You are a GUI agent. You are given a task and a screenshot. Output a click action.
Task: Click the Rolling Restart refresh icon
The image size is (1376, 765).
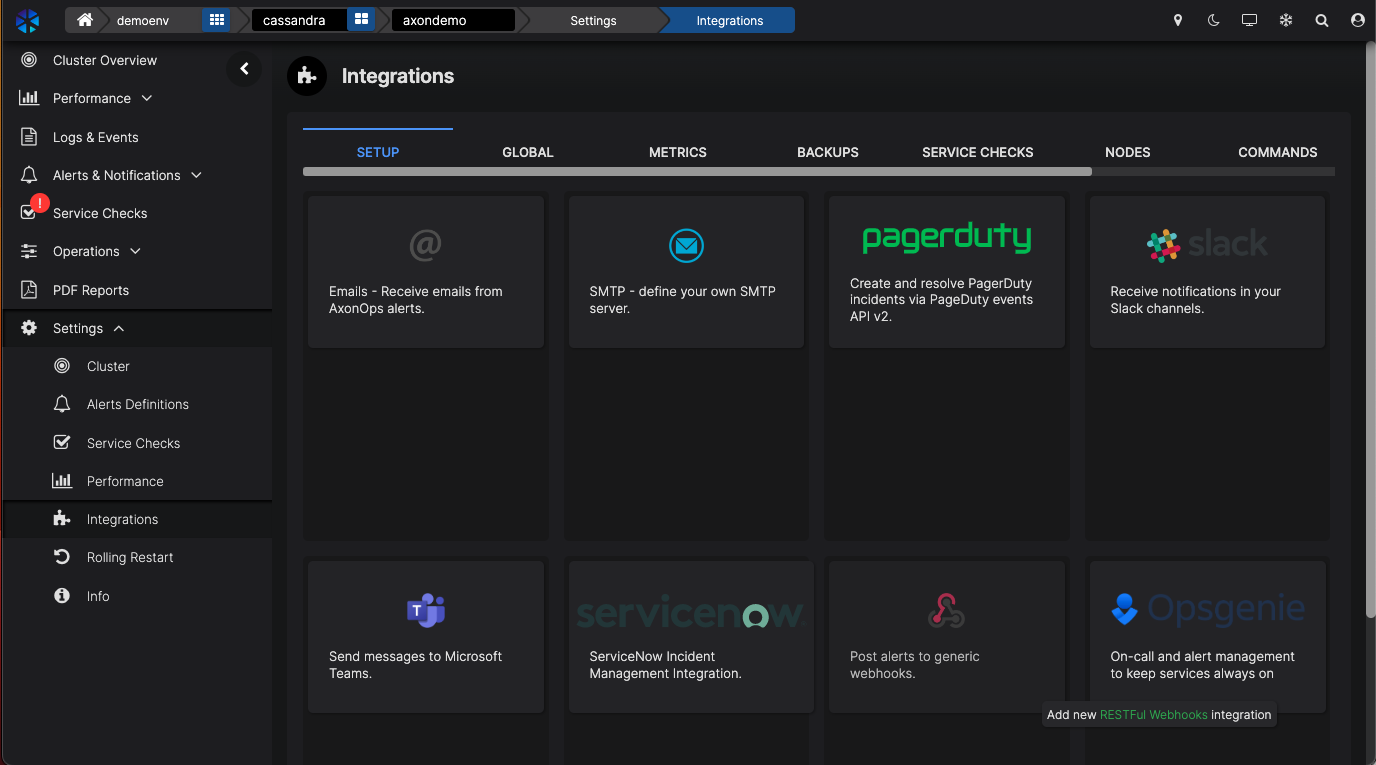[62, 557]
